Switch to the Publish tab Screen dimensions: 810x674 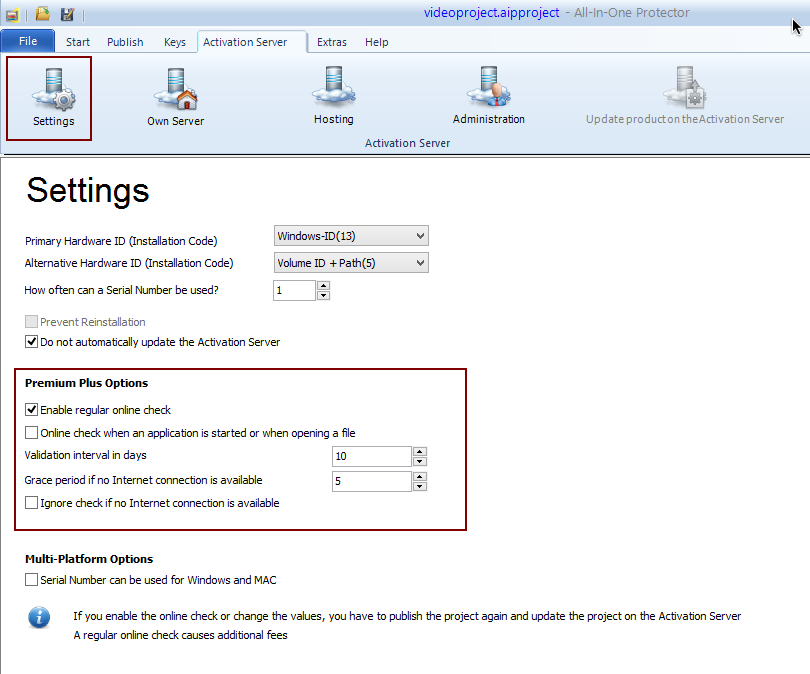click(125, 42)
